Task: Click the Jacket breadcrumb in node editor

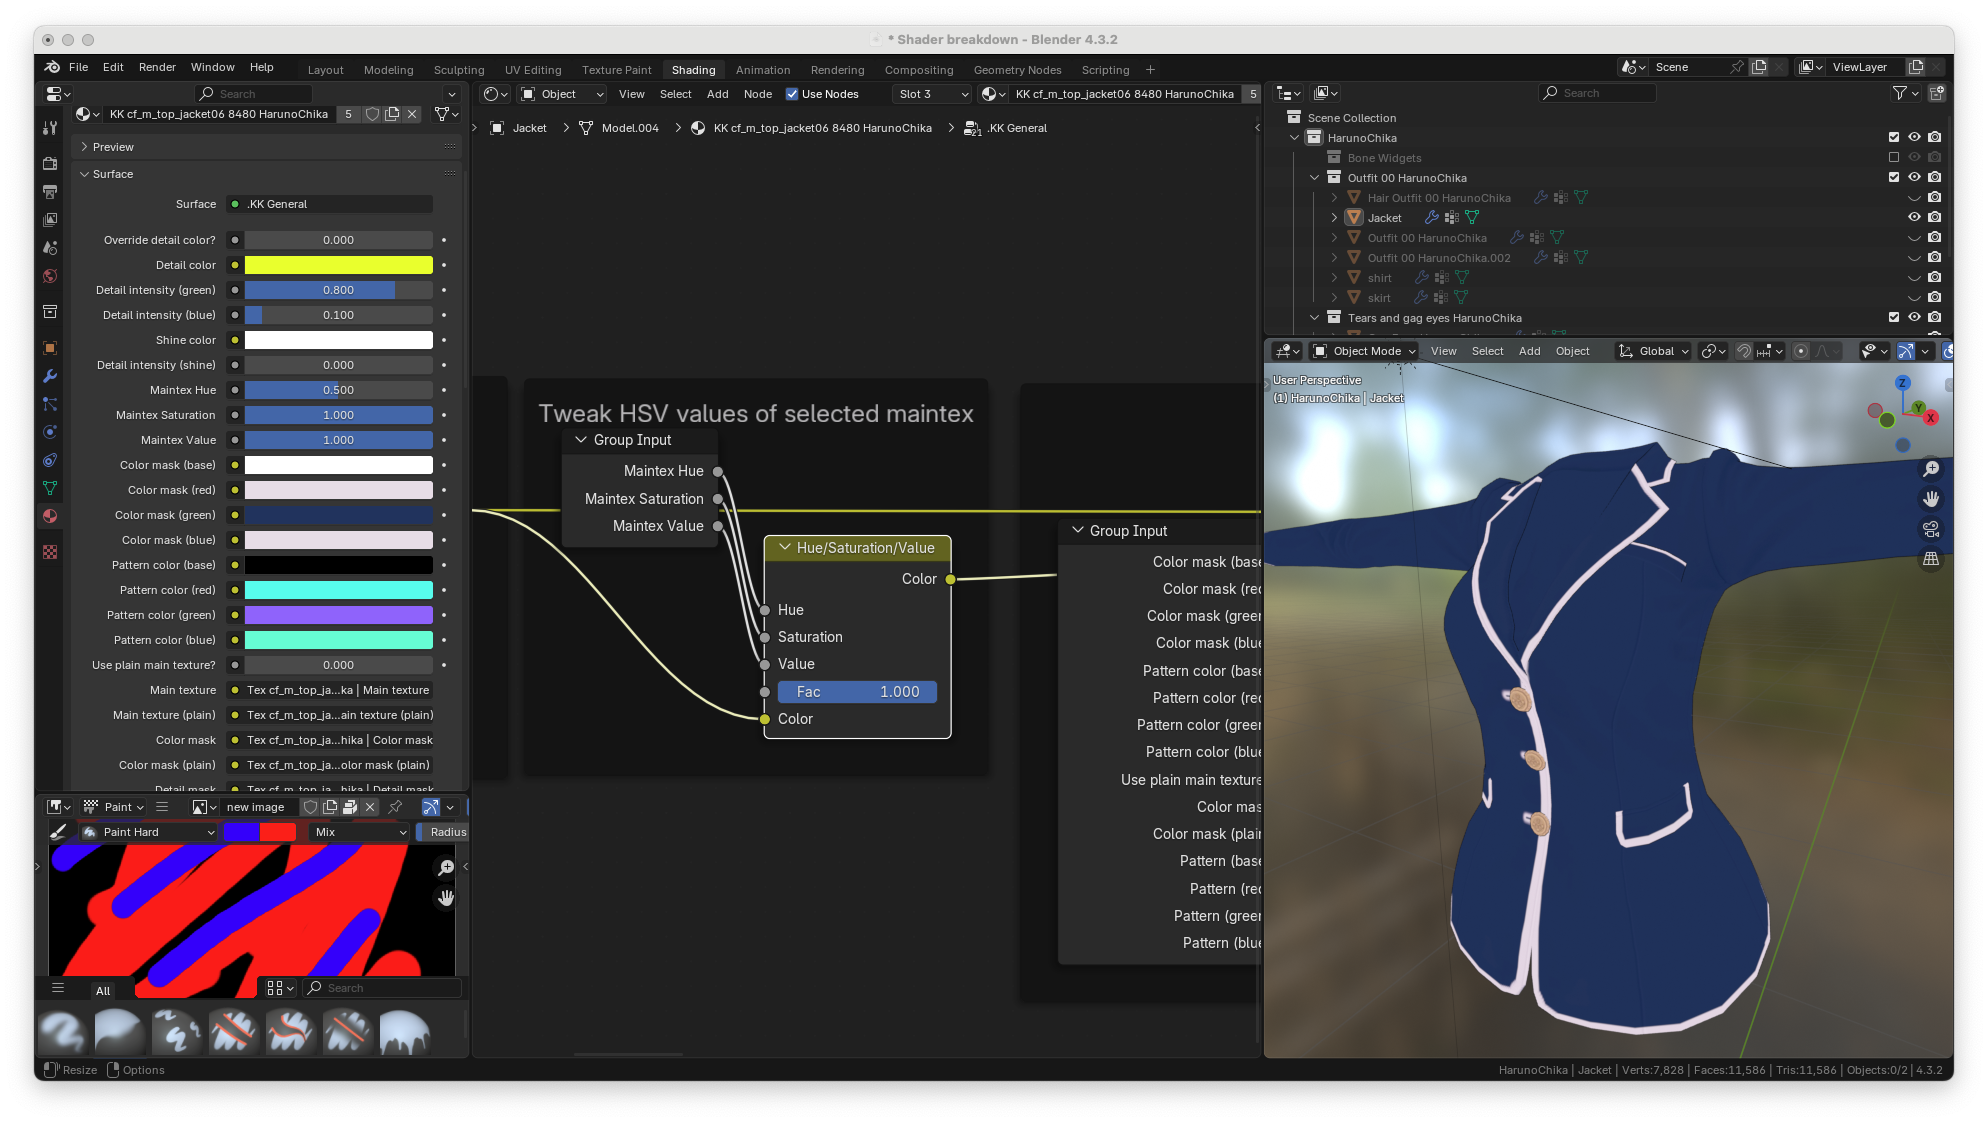Action: [529, 128]
